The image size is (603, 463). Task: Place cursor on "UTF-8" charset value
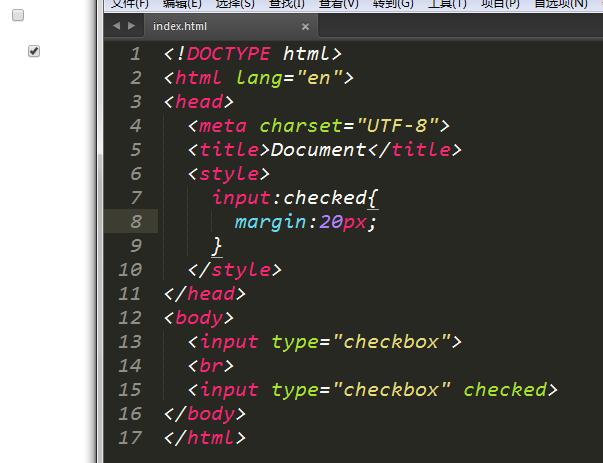(x=398, y=125)
